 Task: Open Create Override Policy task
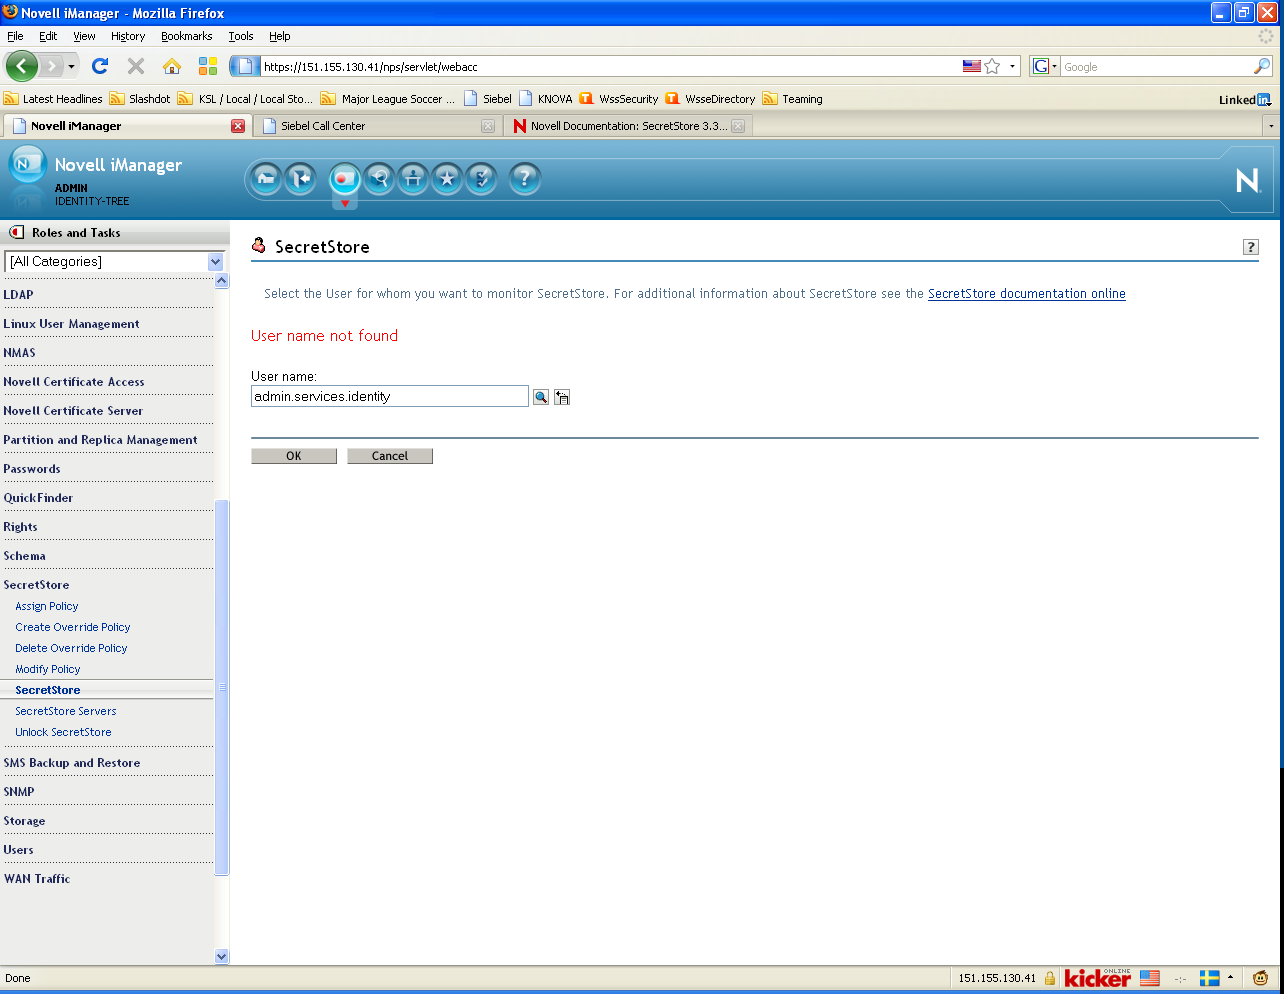[x=73, y=627]
